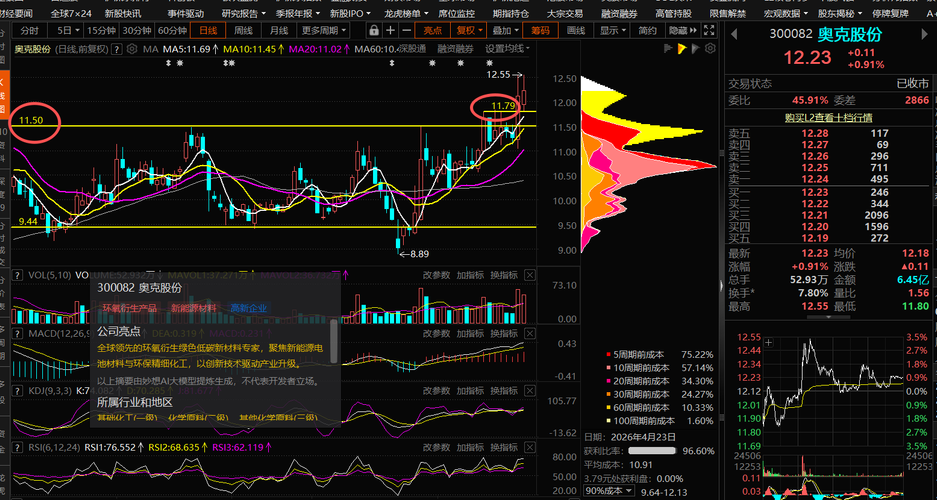Open the 90%成本 cost dropdown
Screen dimensions: 937x500
[x=610, y=491]
